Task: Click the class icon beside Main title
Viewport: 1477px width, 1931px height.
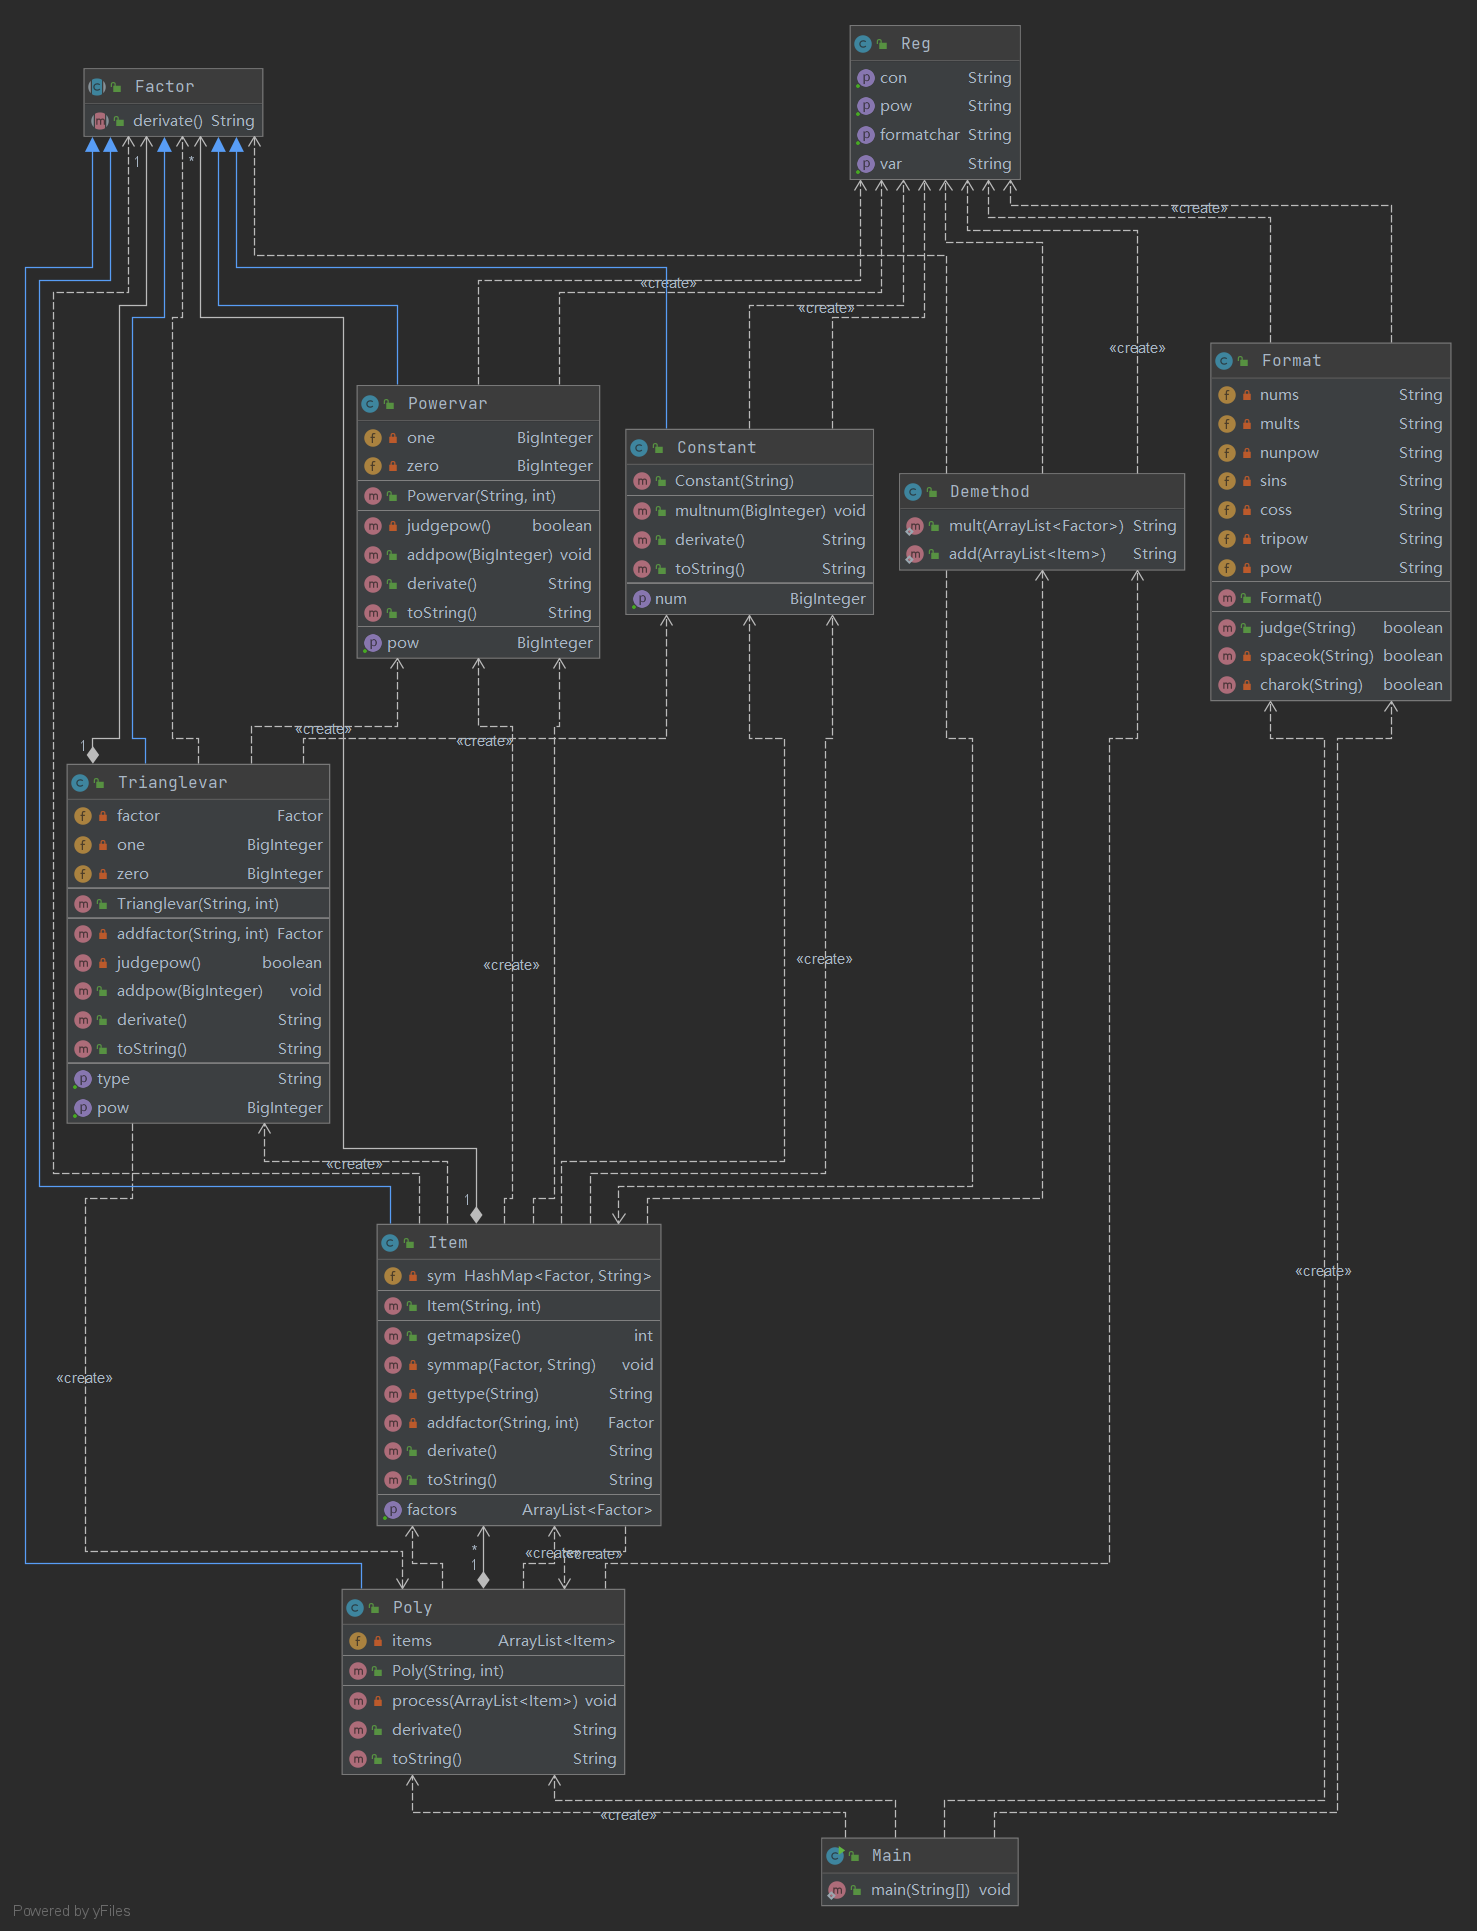Action: point(835,1856)
